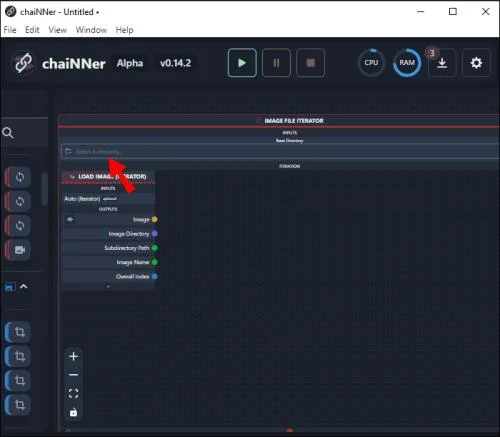Image resolution: width=500 pixels, height=437 pixels.
Task: Pause execution with the pause button
Action: click(x=276, y=63)
